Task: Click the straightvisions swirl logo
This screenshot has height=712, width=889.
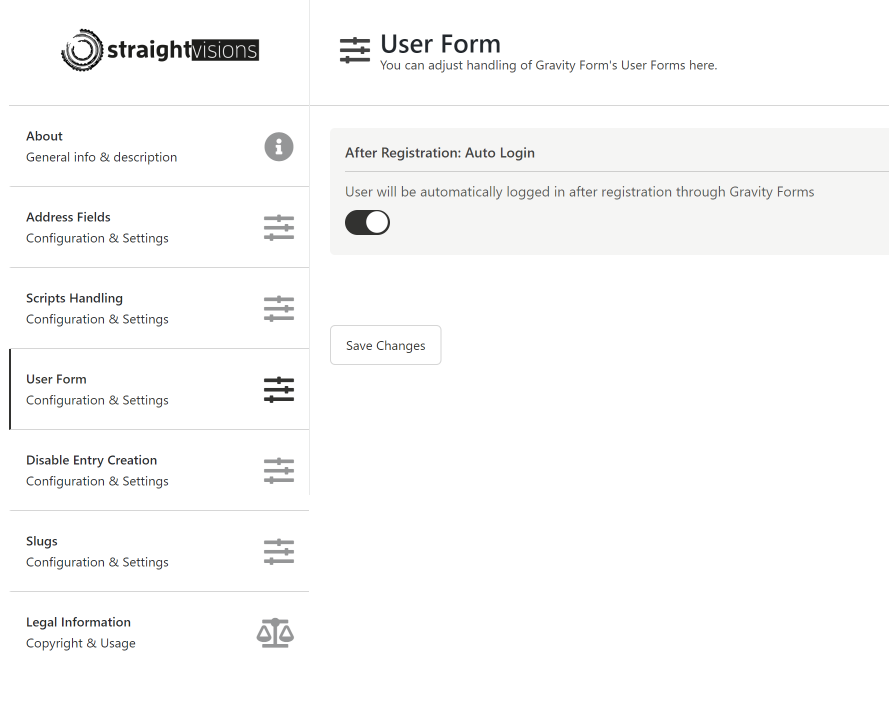Action: click(x=82, y=50)
